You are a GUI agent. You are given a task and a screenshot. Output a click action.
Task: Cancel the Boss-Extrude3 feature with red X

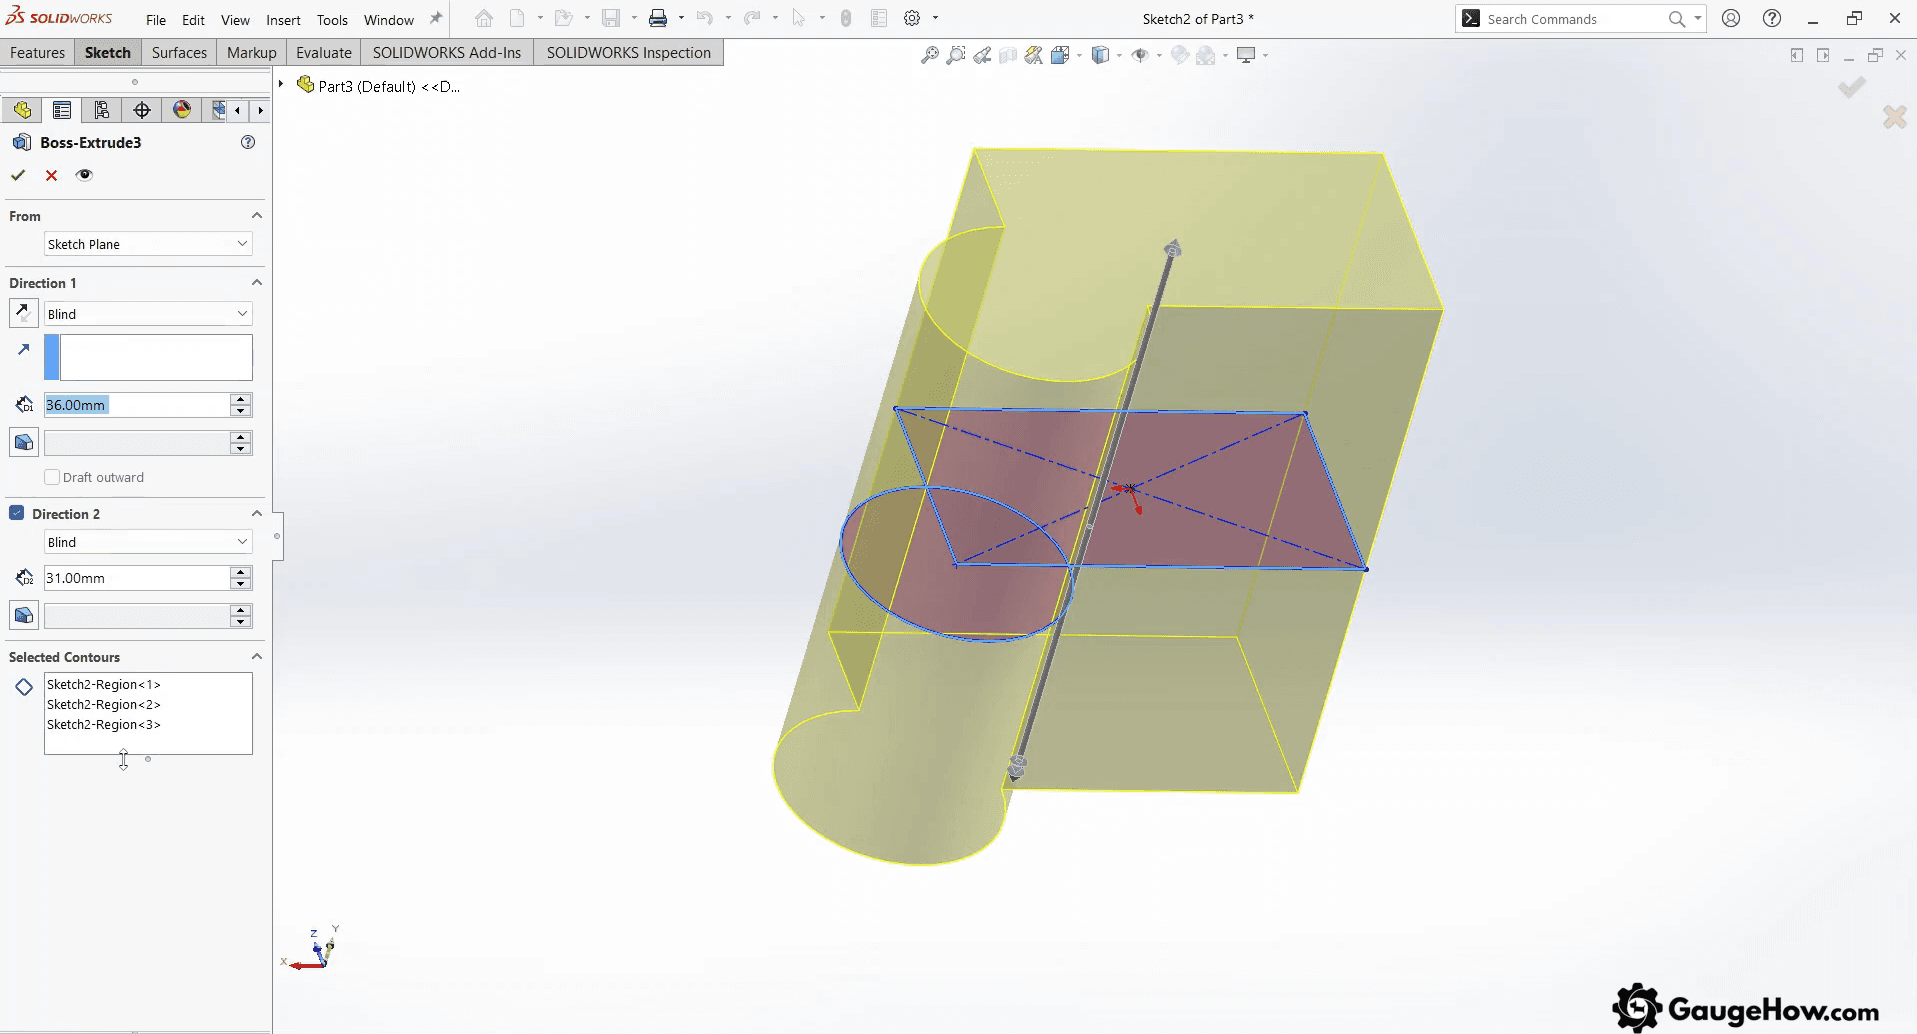point(51,175)
